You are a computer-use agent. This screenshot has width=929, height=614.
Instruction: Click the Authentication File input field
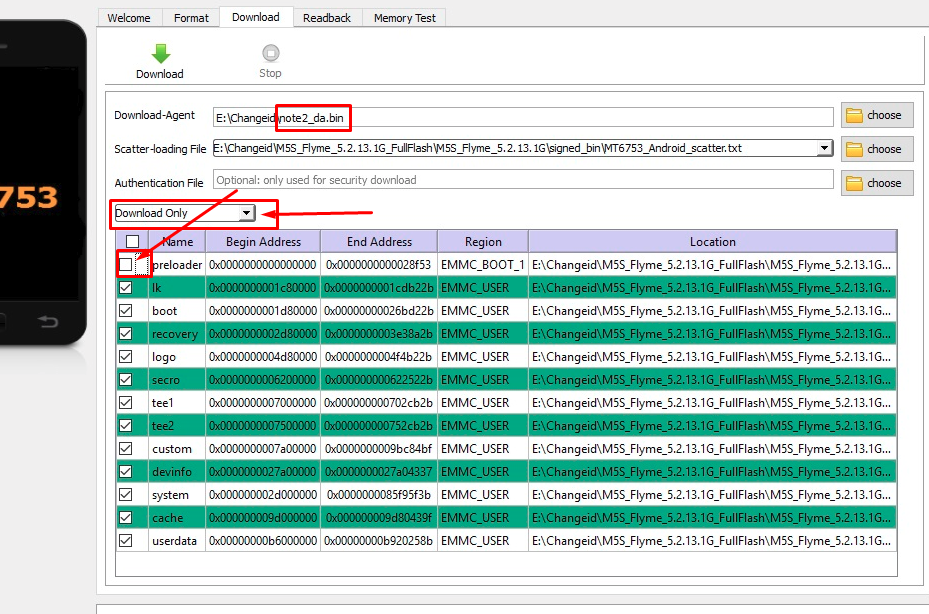coord(522,180)
